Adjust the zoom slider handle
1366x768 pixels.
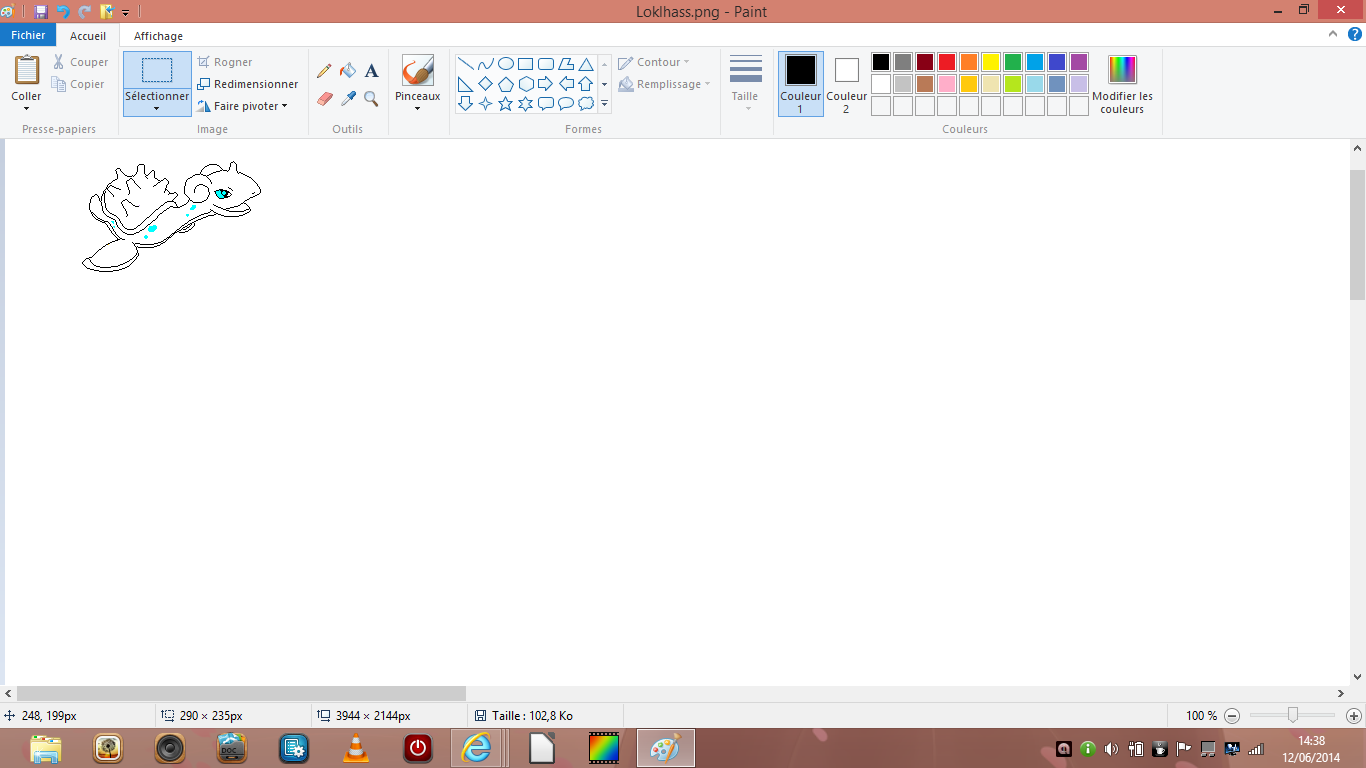1293,715
